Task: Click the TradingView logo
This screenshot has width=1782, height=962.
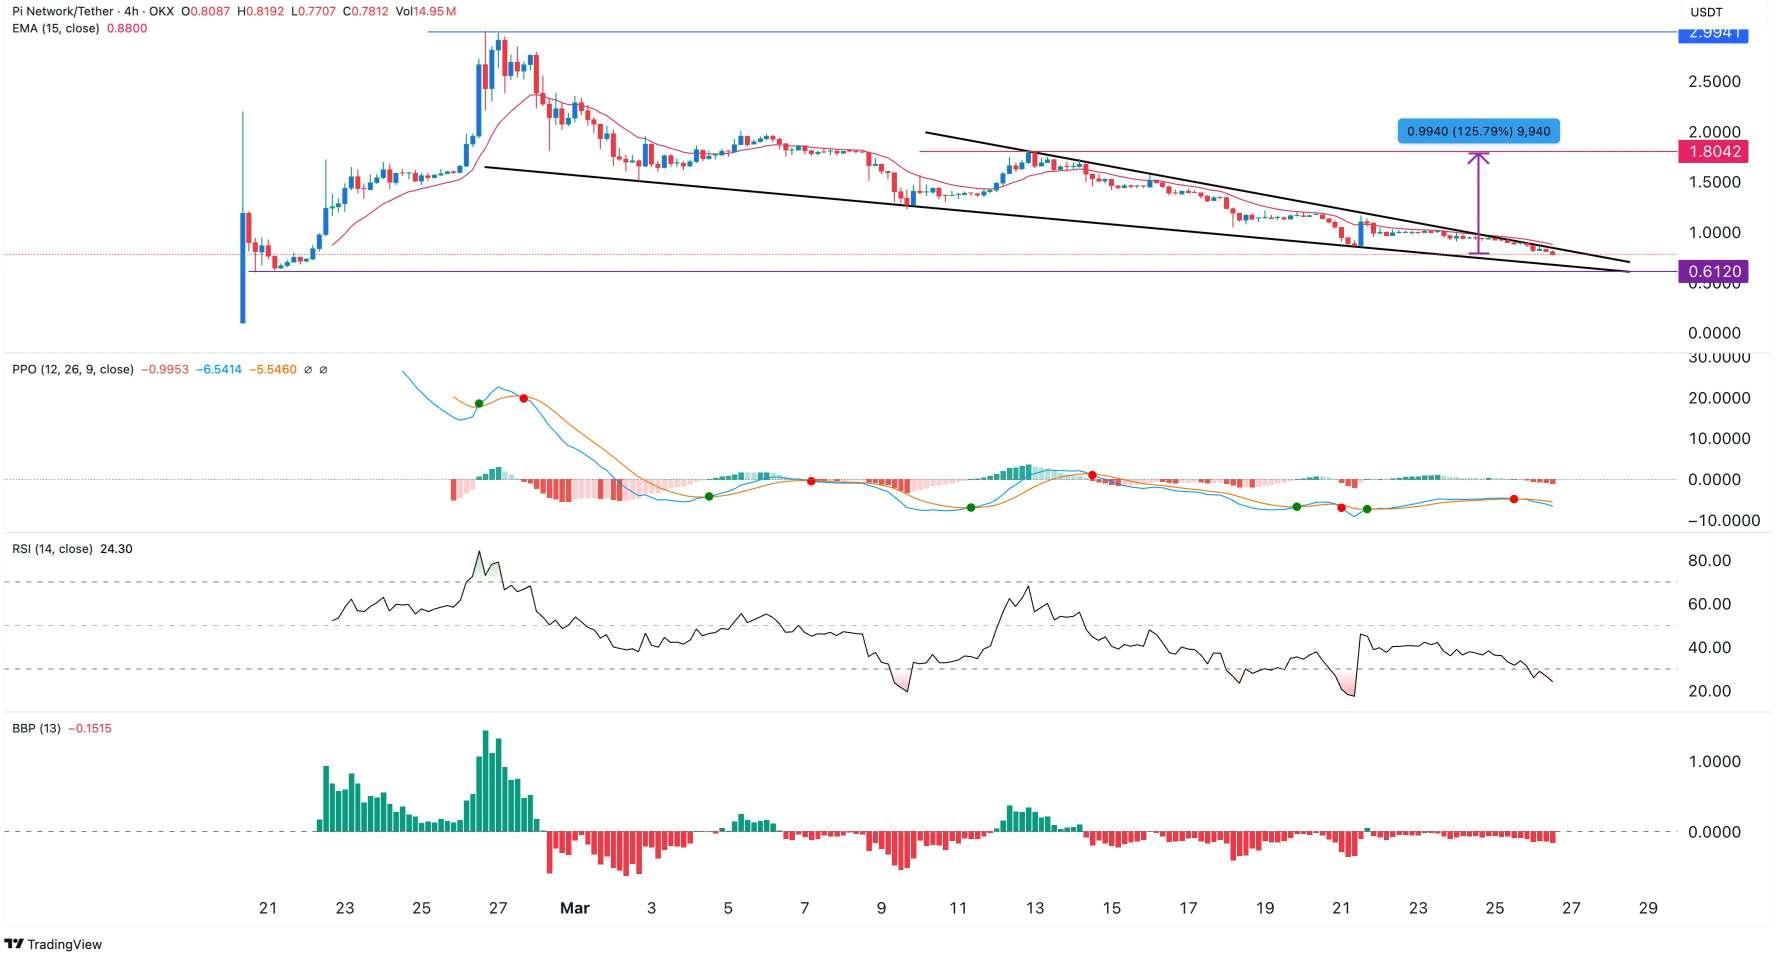Action: click(54, 944)
